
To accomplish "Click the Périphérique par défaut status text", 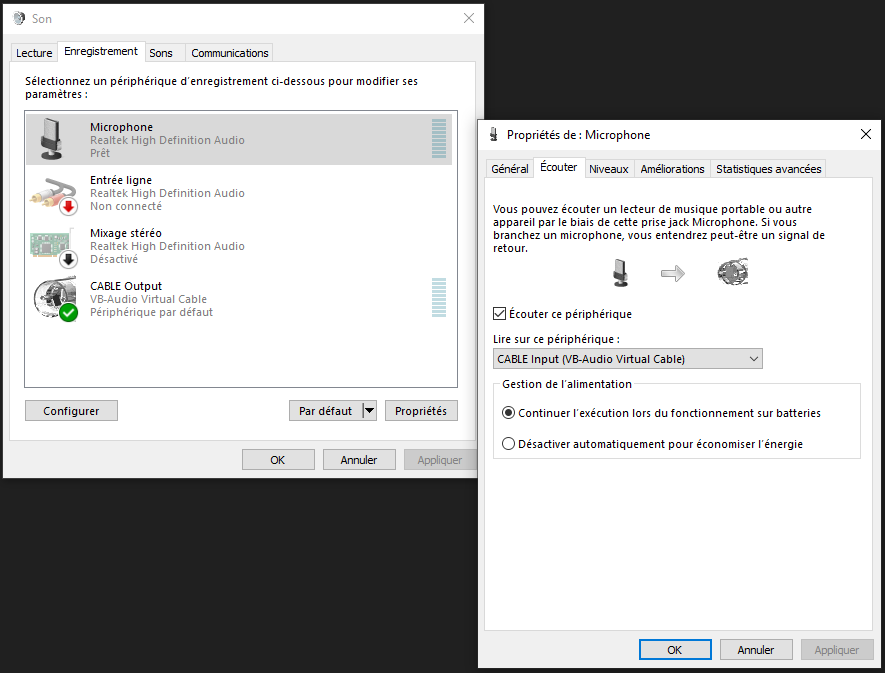I will click(x=151, y=312).
